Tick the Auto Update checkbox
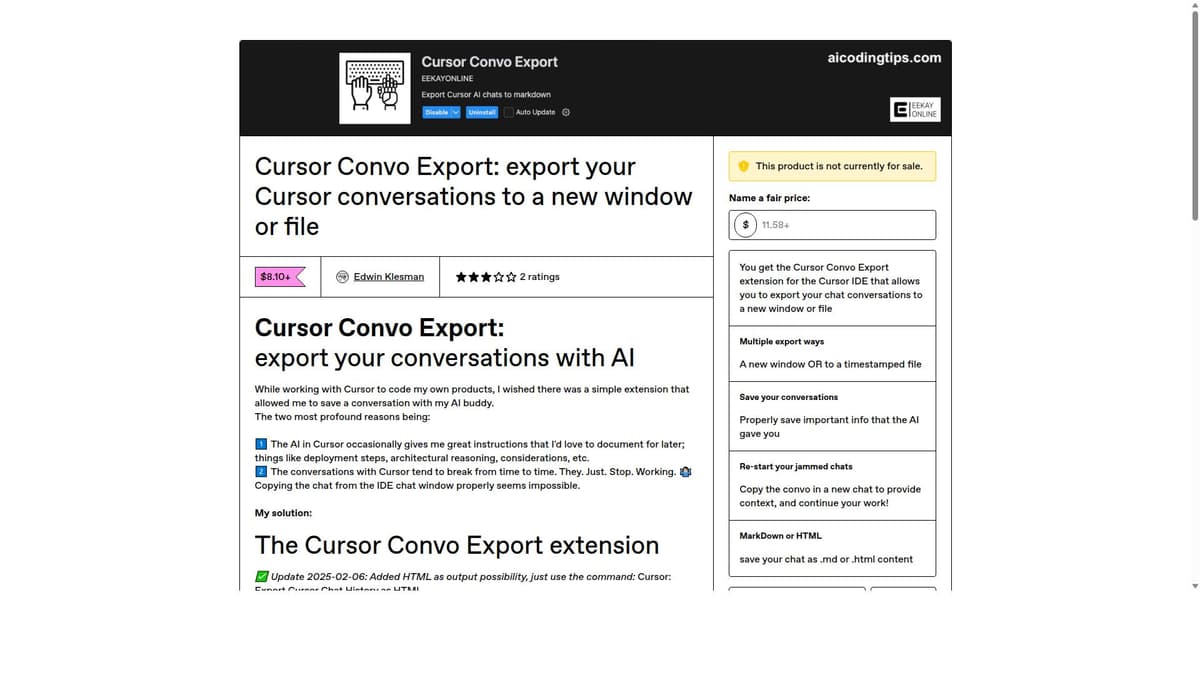 509,112
